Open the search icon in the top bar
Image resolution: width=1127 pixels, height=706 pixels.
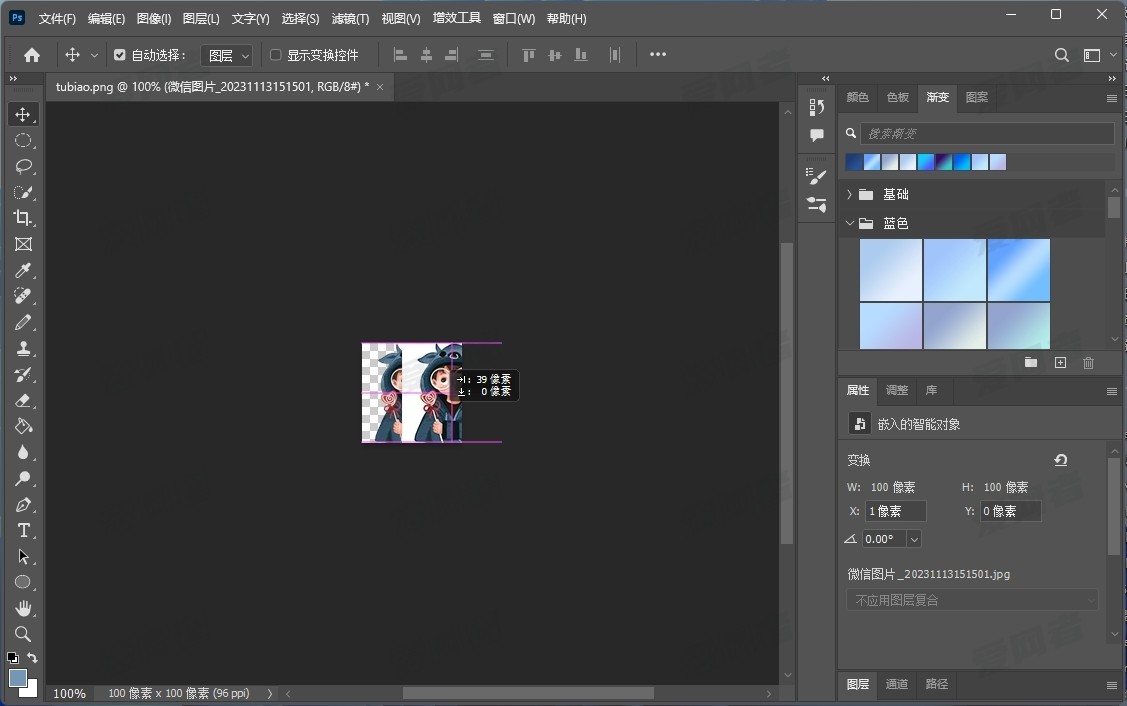pos(1060,55)
